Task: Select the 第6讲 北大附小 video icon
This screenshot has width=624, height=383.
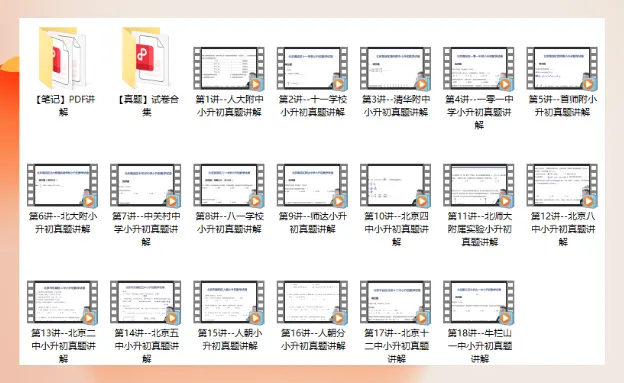Action: [62, 186]
